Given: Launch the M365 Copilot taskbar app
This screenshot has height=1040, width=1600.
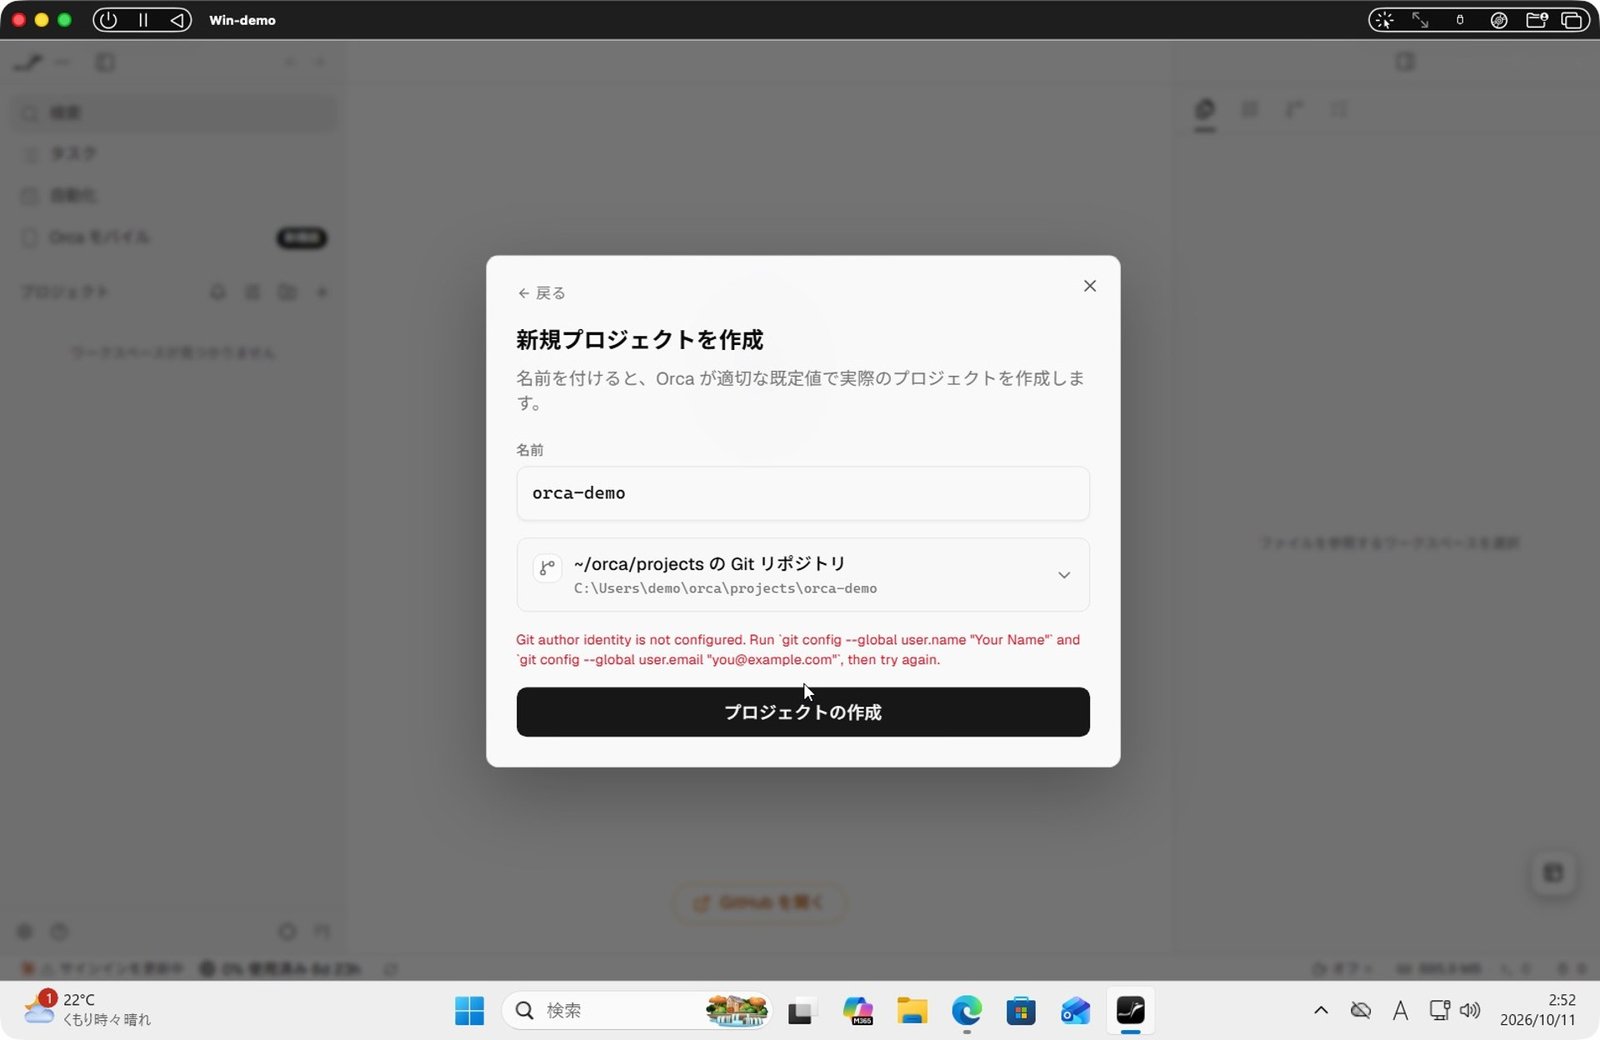Looking at the screenshot, I should pos(857,1011).
